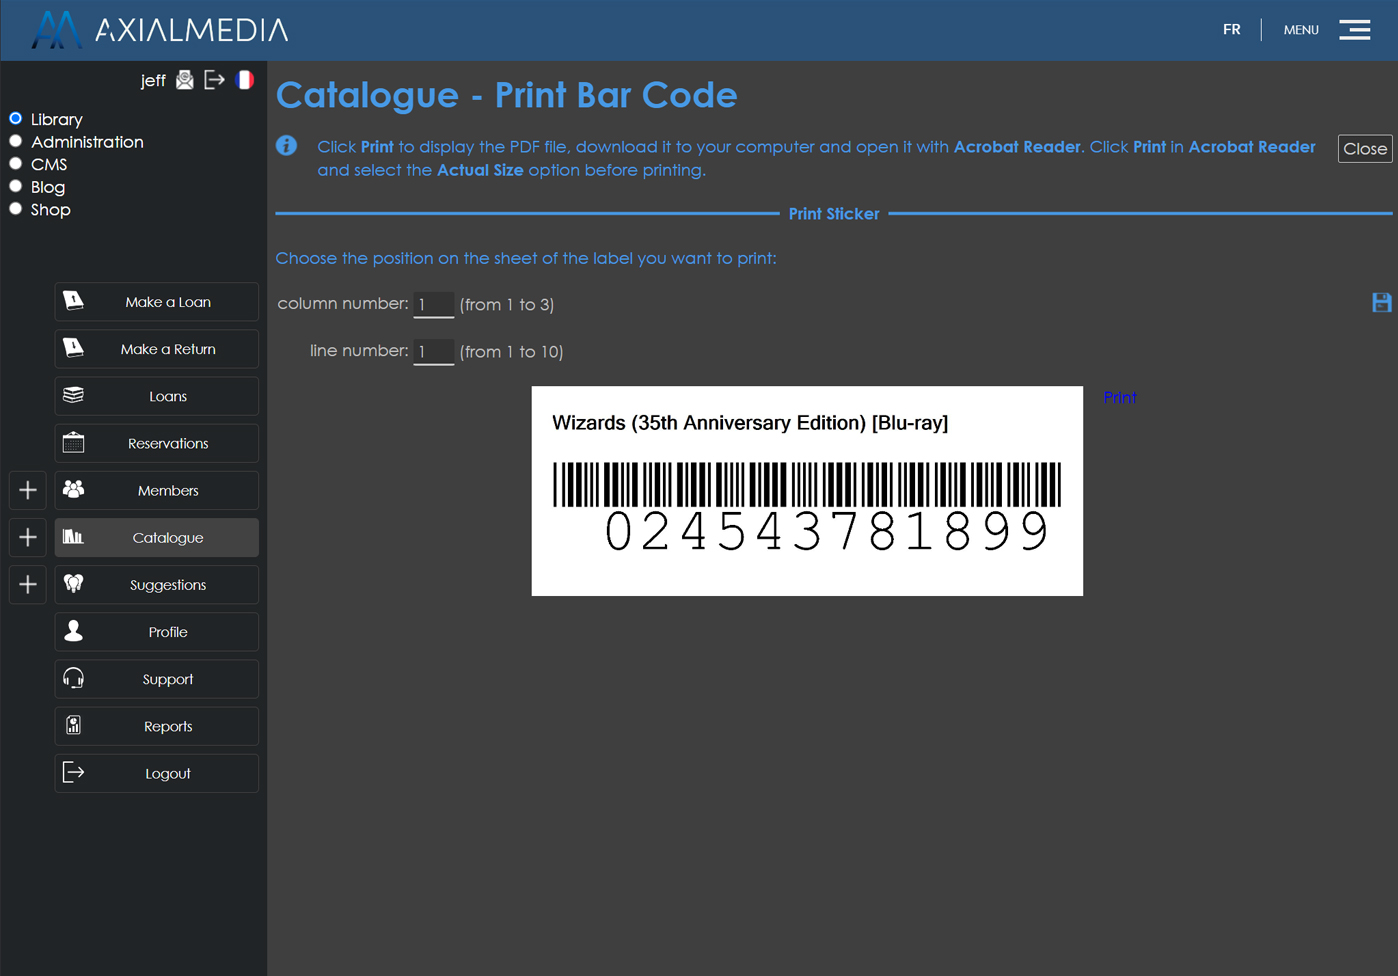This screenshot has height=976, width=1398.
Task: Click the mail icon next to jeff
Action: (x=185, y=80)
